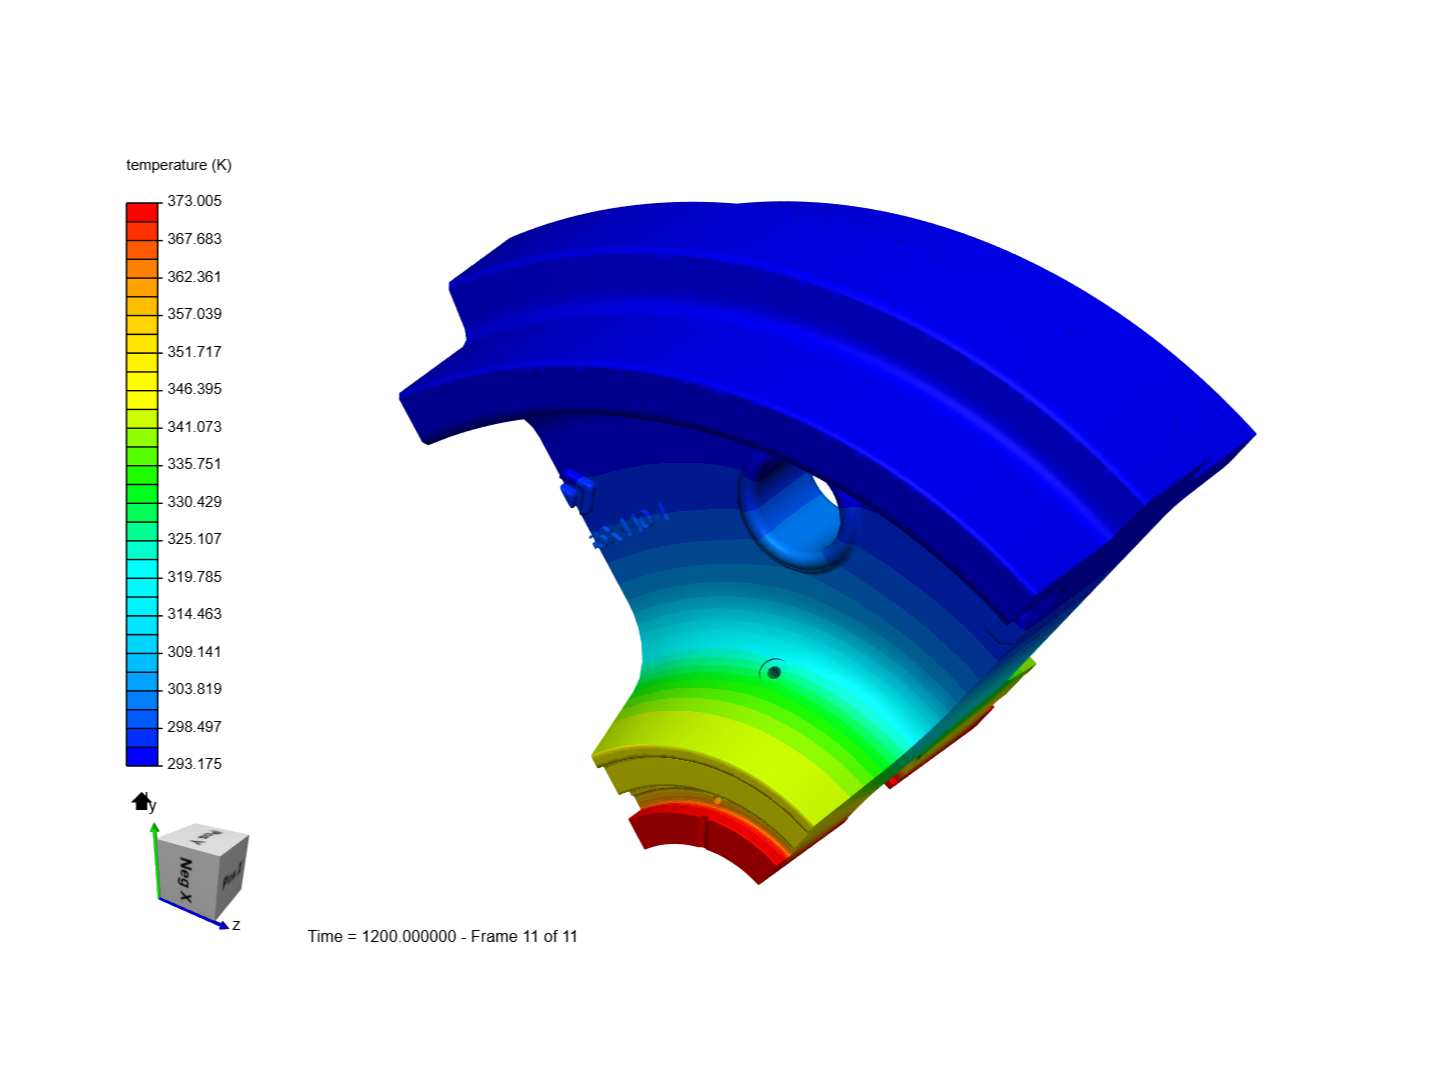Click the embossed part number text on the model

click(630, 527)
